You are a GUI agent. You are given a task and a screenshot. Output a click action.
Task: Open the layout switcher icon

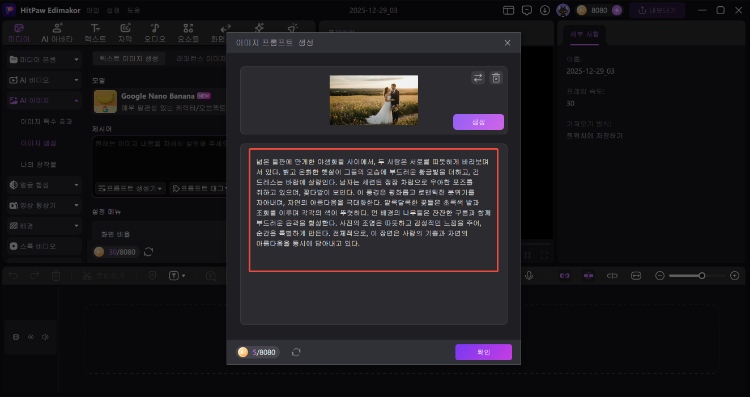point(508,10)
